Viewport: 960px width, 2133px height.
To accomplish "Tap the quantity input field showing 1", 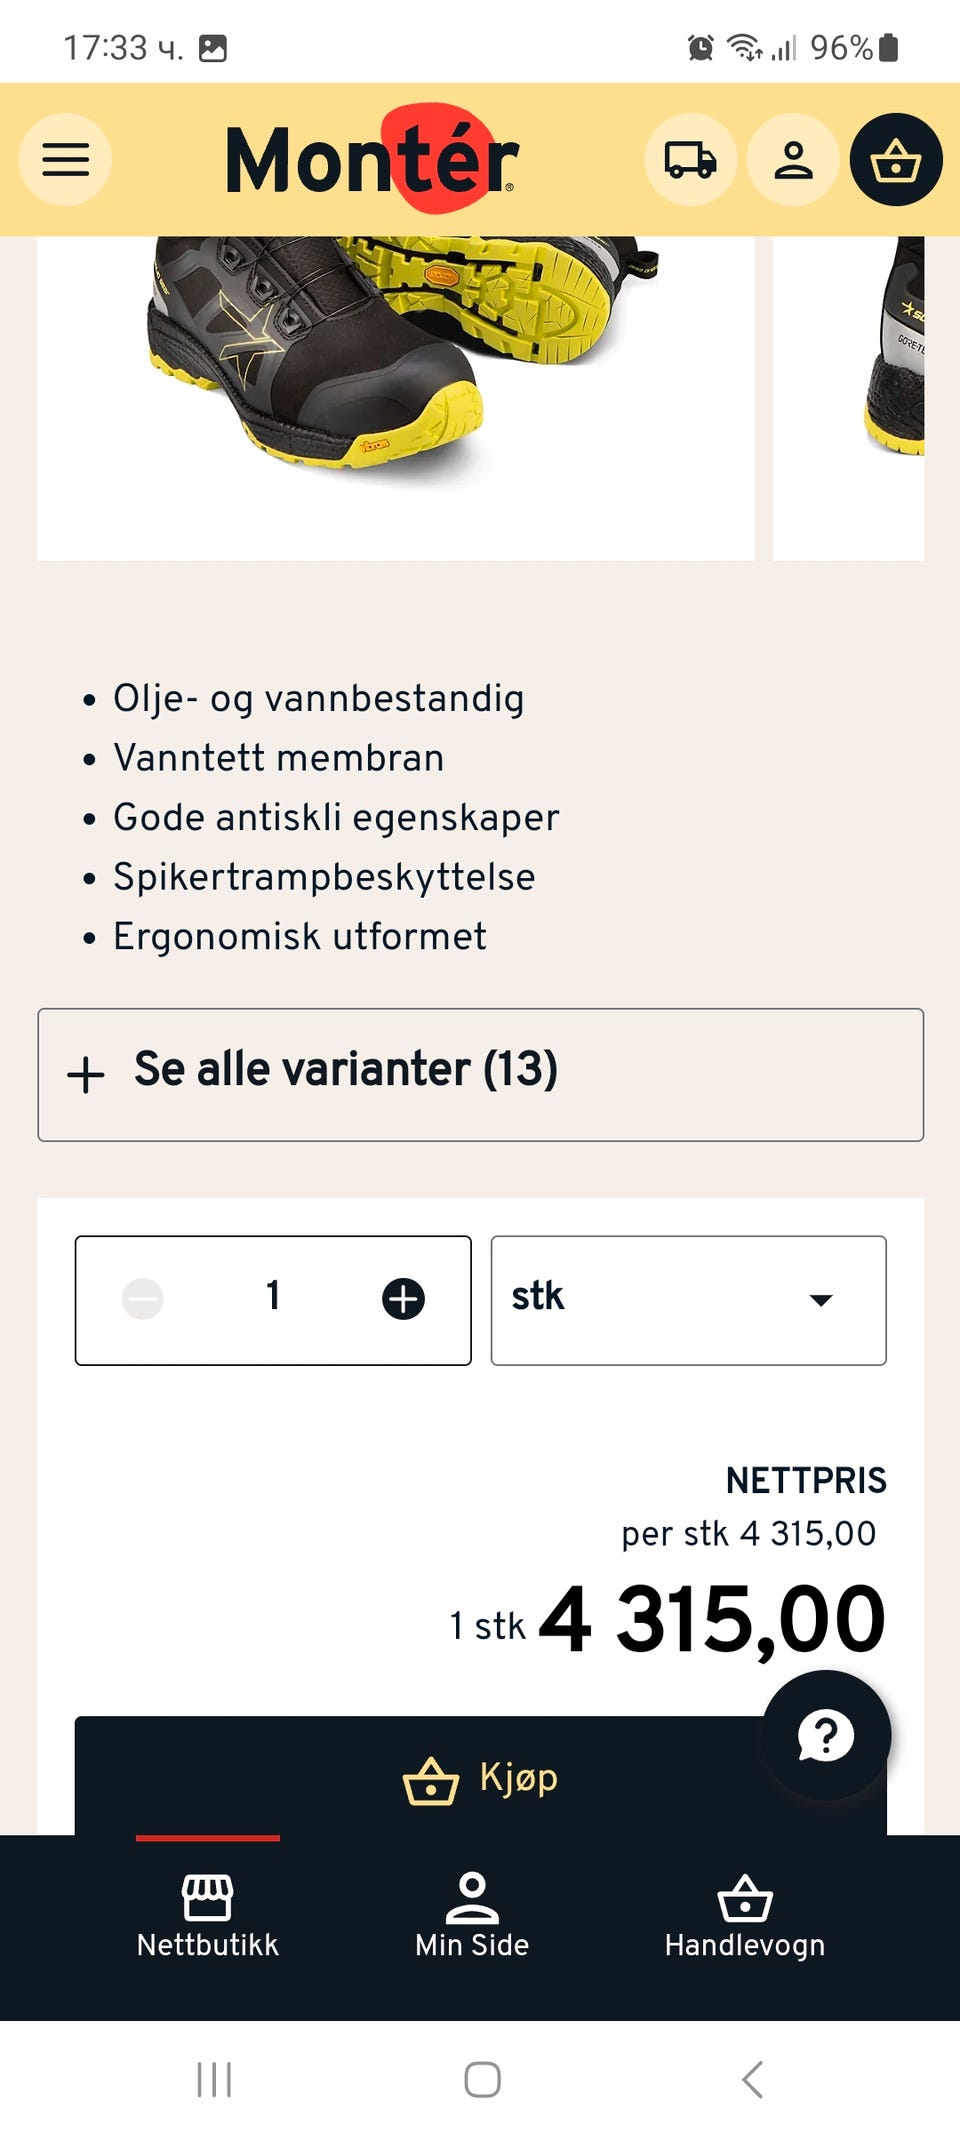I will 271,1298.
